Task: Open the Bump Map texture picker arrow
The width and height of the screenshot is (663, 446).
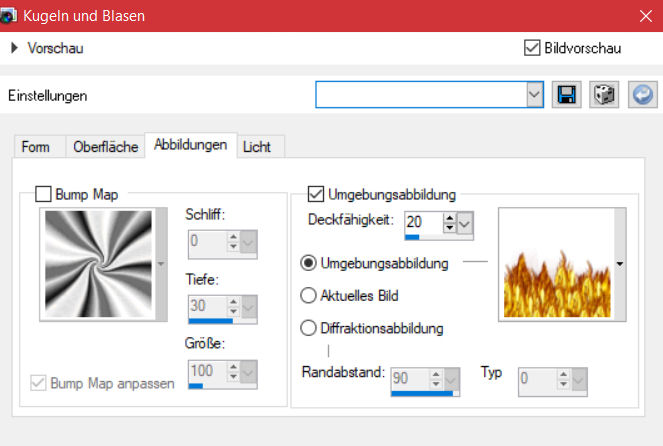Action: [x=161, y=264]
